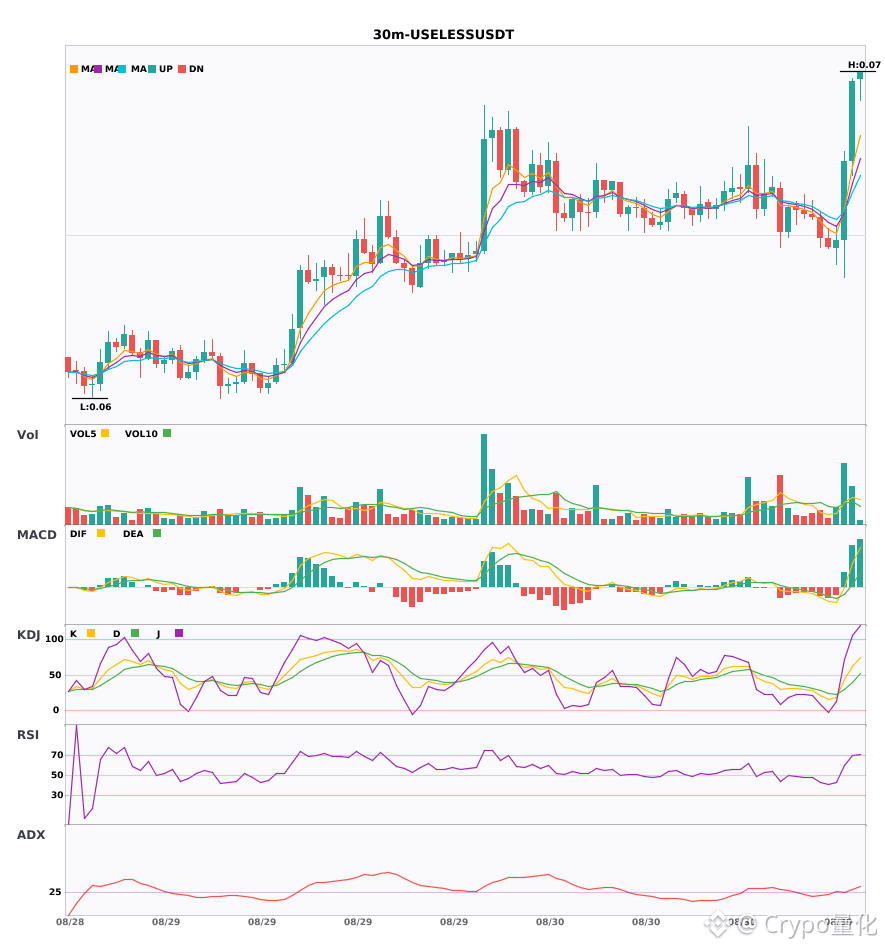Click the VOL5 legend text
885x950 pixels.
[83, 434]
